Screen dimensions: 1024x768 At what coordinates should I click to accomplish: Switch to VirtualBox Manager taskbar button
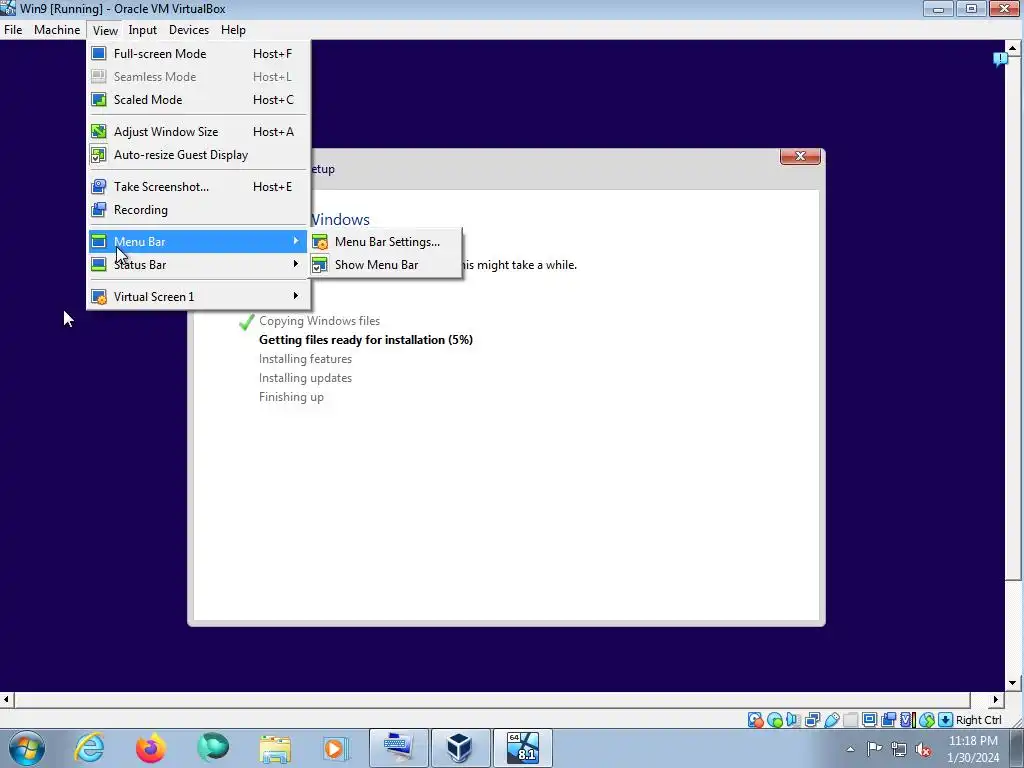460,748
